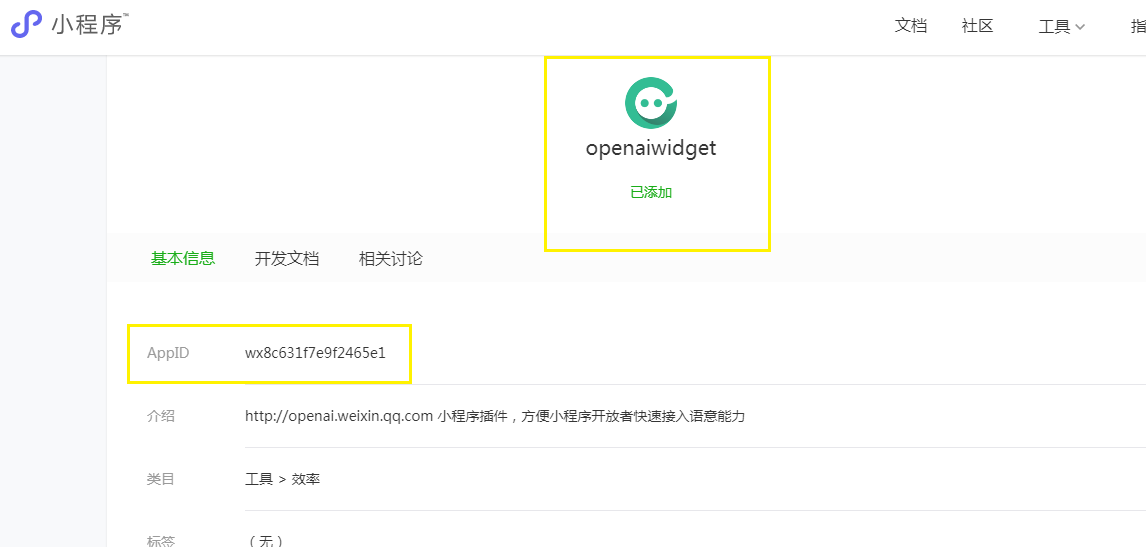Click the AppID value wx8c631f7e9f2465e1
The width and height of the screenshot is (1146, 547).
(x=315, y=353)
